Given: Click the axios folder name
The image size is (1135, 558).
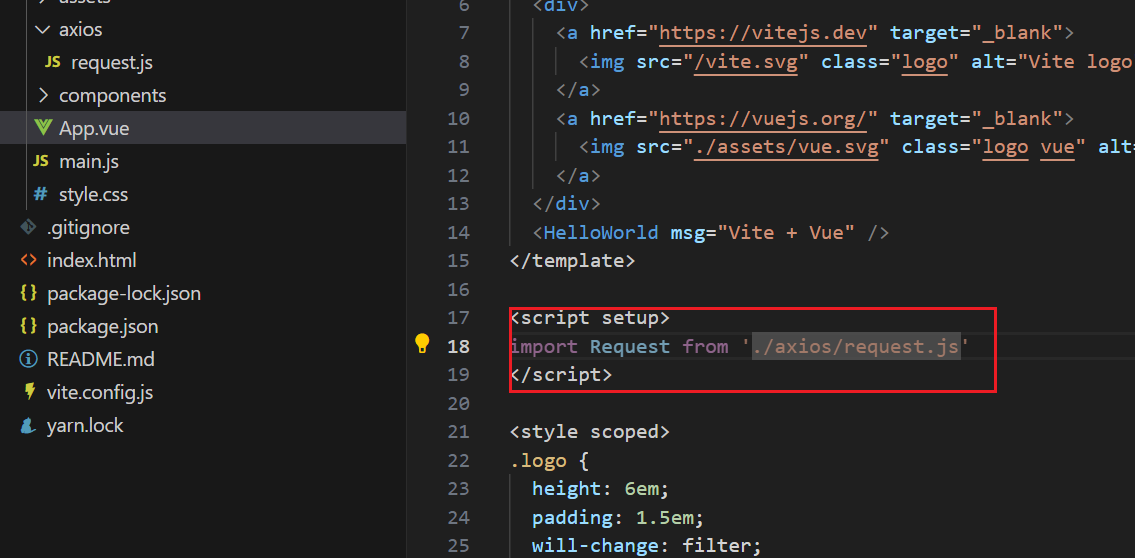Looking at the screenshot, I should [x=80, y=30].
